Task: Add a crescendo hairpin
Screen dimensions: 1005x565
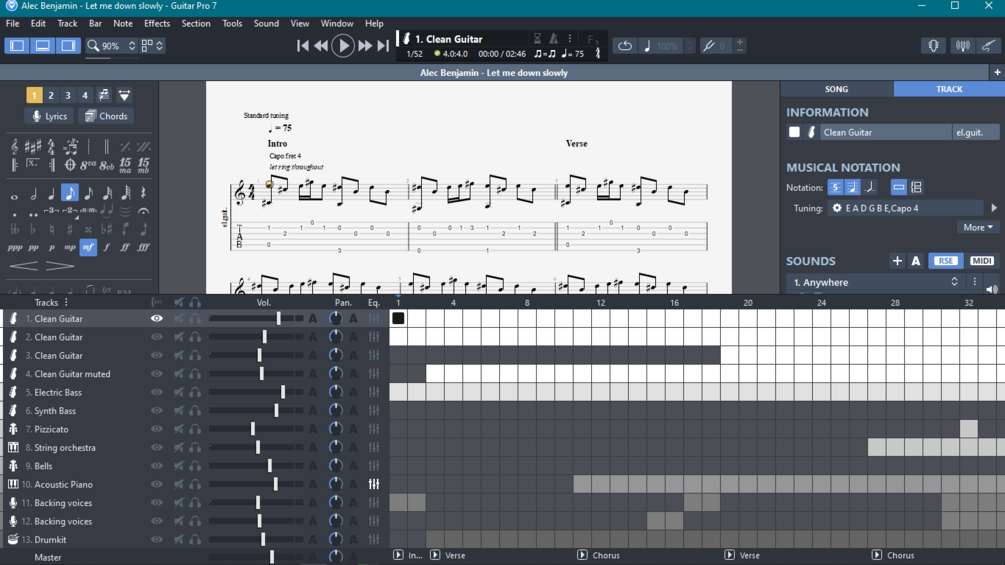Action: [24, 266]
